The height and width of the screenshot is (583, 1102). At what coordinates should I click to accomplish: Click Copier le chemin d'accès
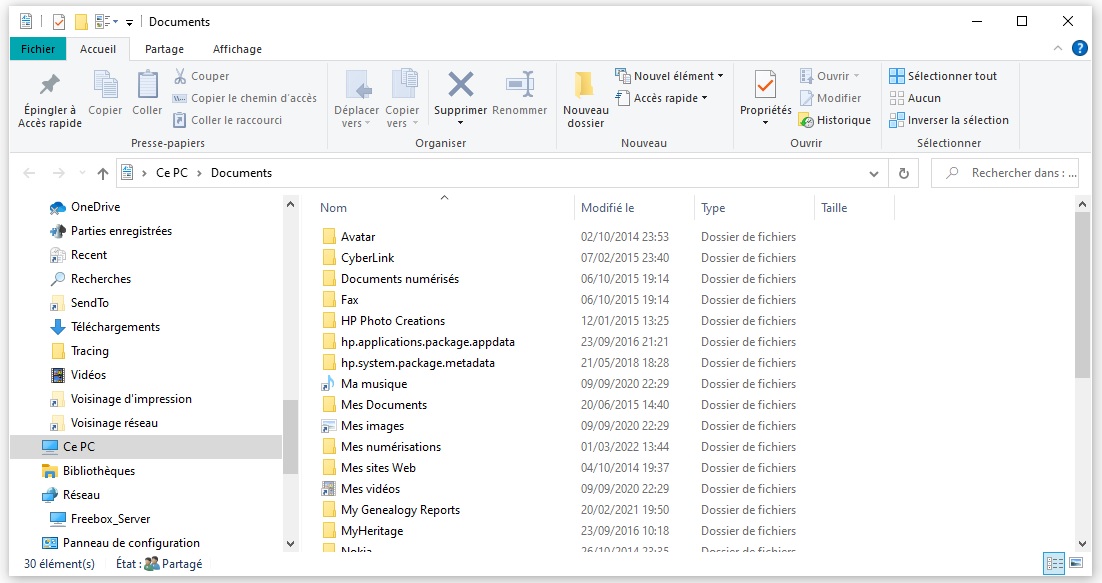coord(245,98)
